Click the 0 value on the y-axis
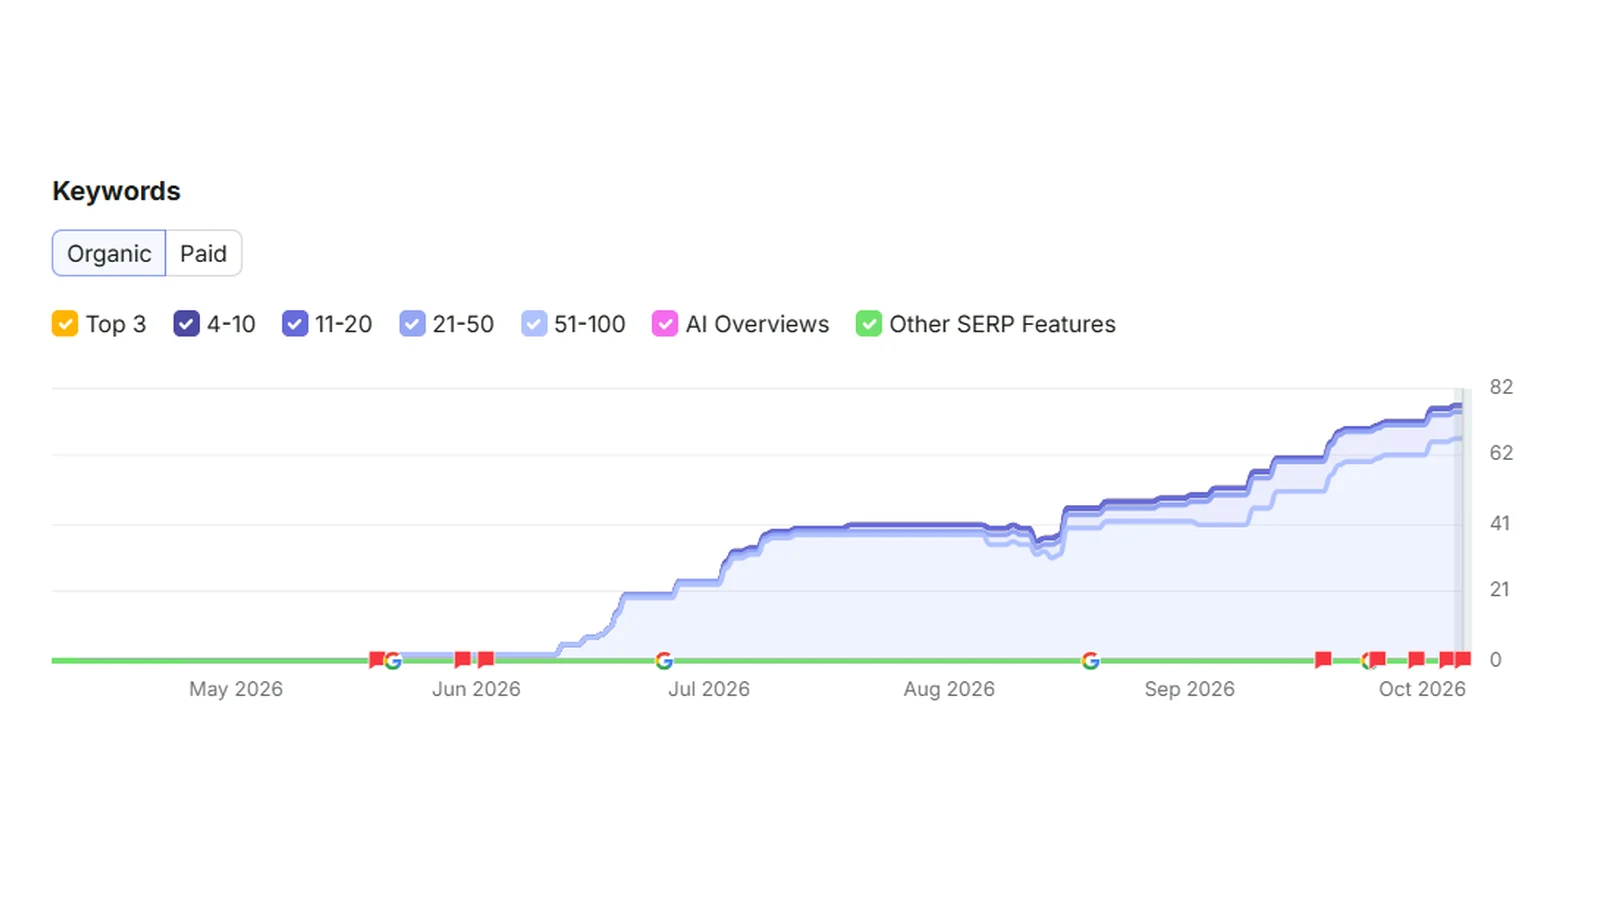 1496,659
